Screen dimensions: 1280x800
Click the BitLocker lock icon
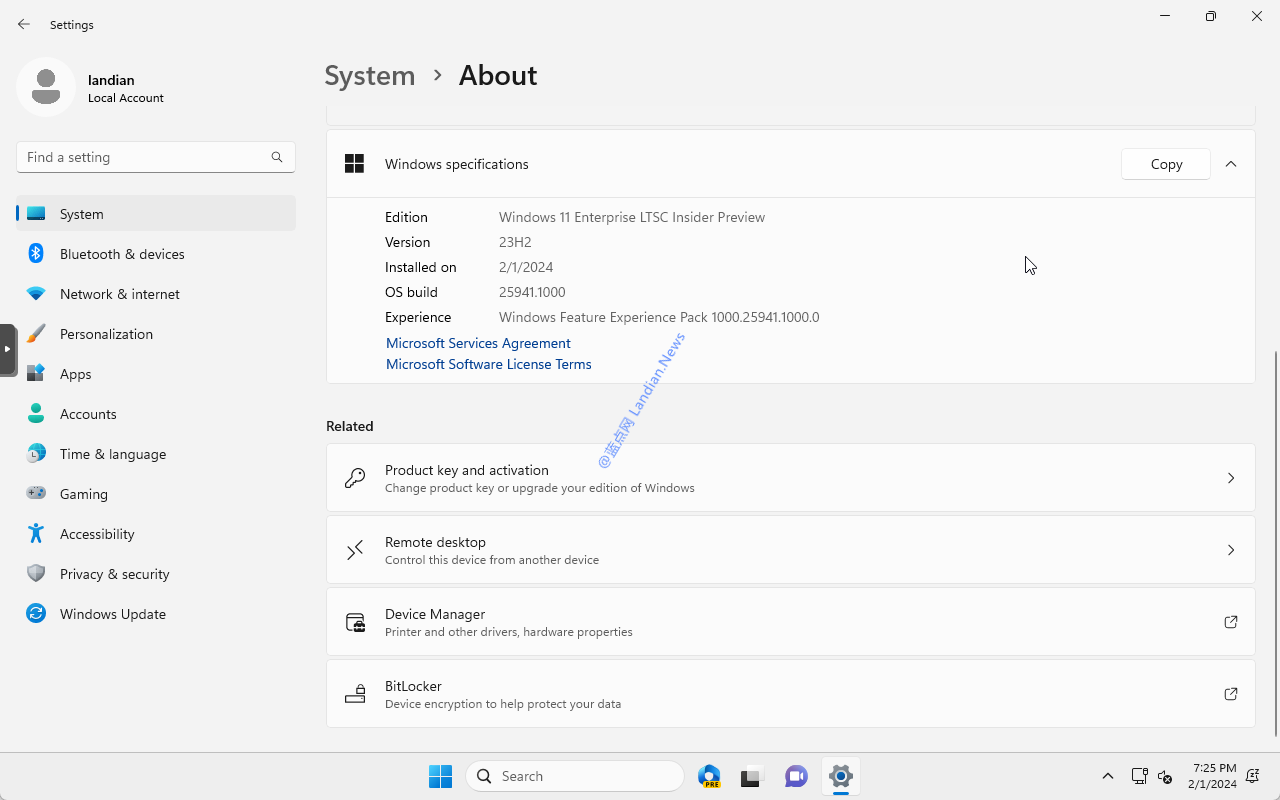[355, 694]
